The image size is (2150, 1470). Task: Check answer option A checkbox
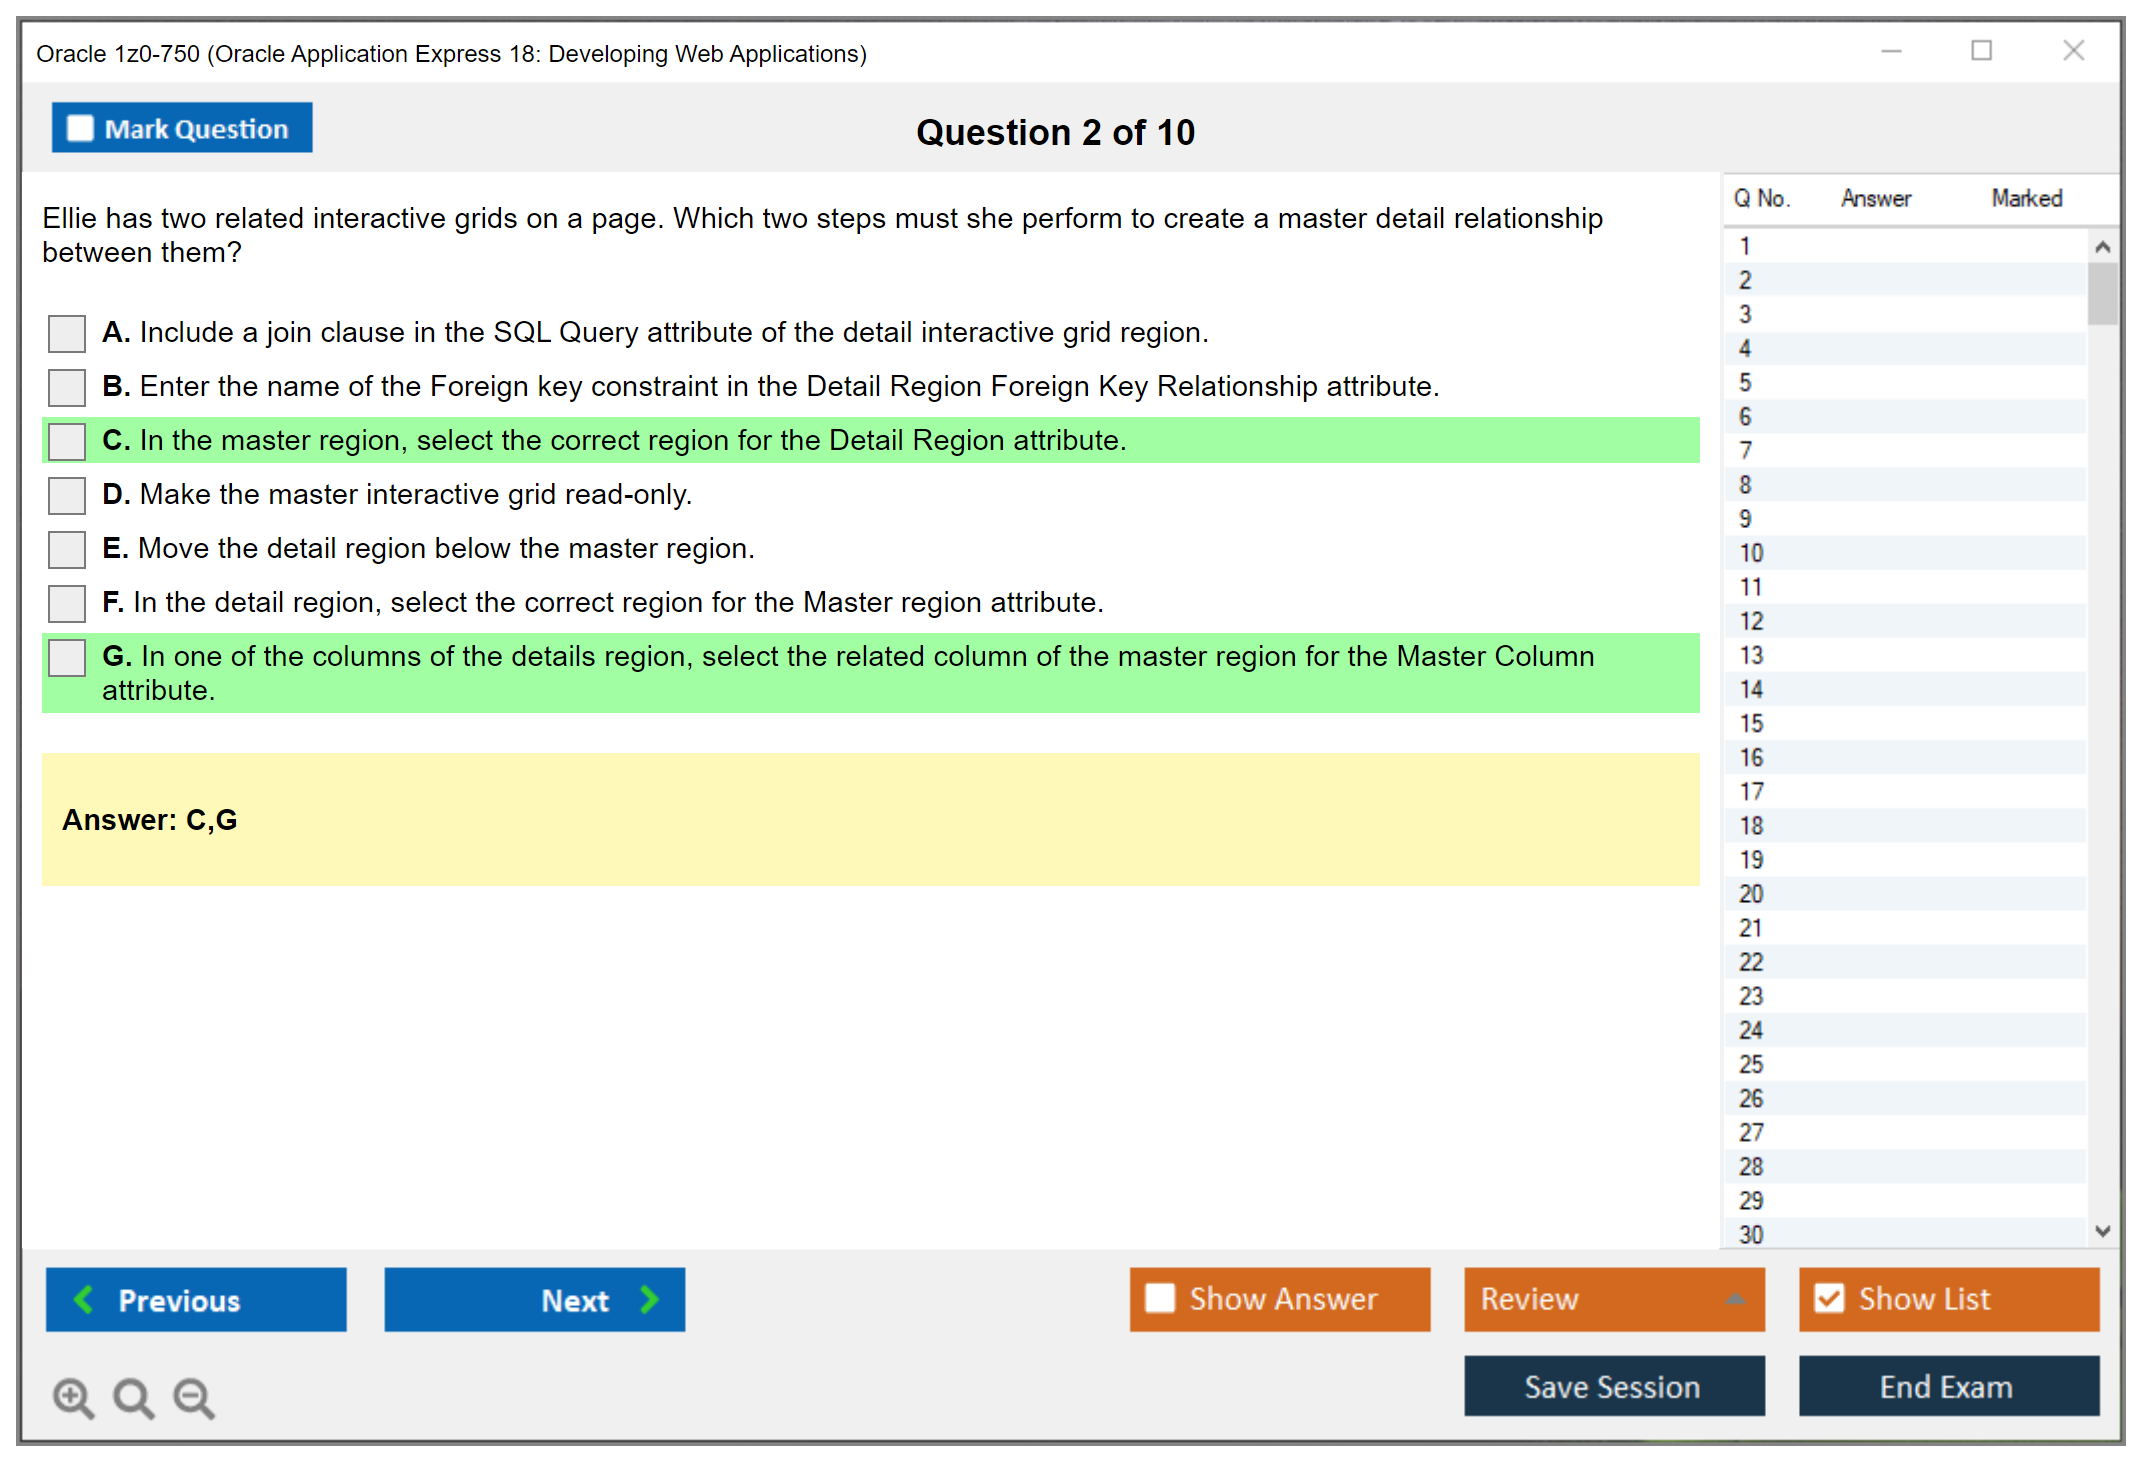[65, 333]
